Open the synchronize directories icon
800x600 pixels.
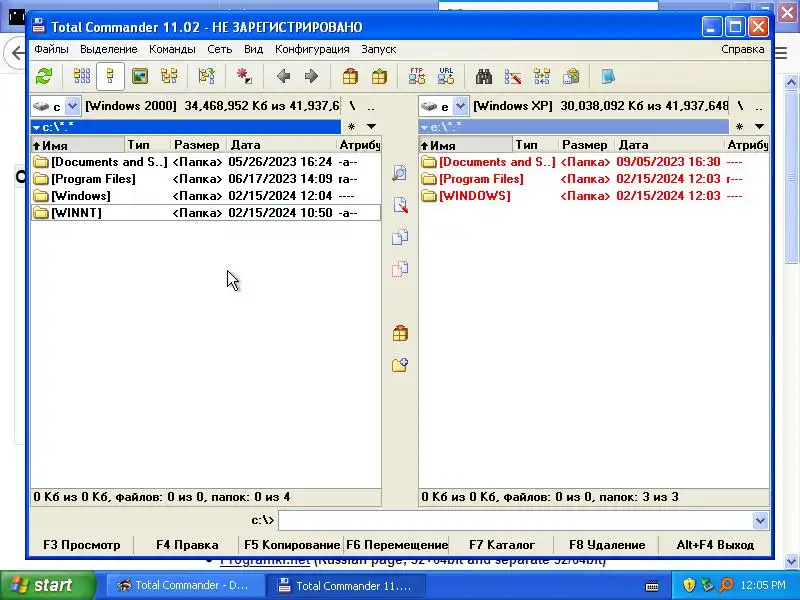(542, 77)
